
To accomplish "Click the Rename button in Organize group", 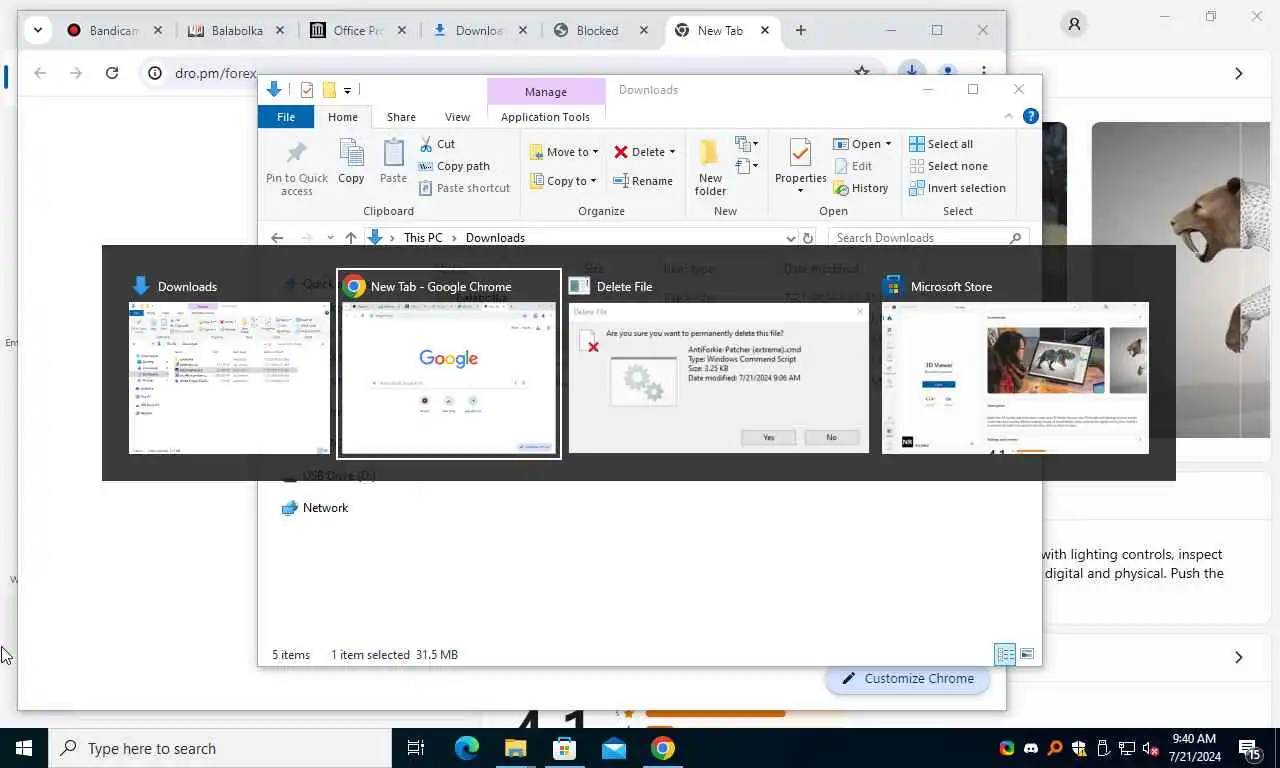I will pos(642,181).
